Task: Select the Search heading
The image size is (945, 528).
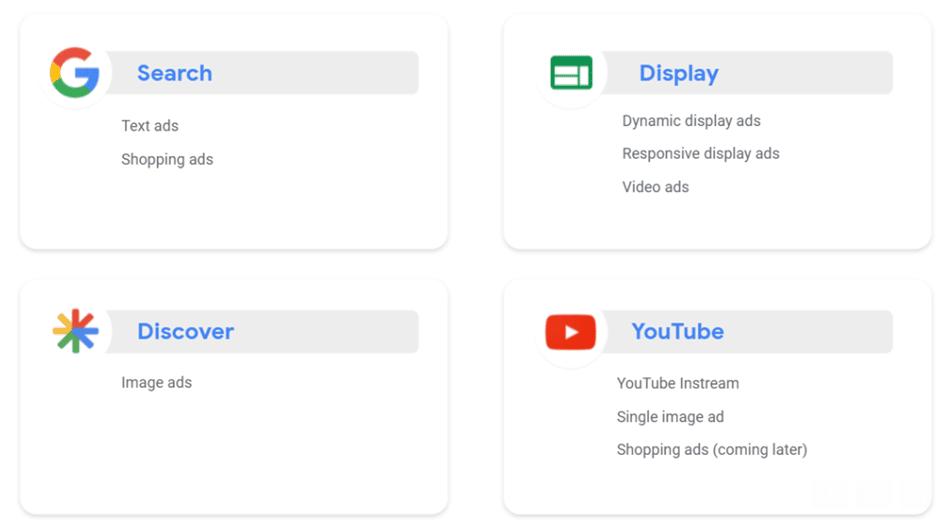Action: pyautogui.click(x=174, y=73)
